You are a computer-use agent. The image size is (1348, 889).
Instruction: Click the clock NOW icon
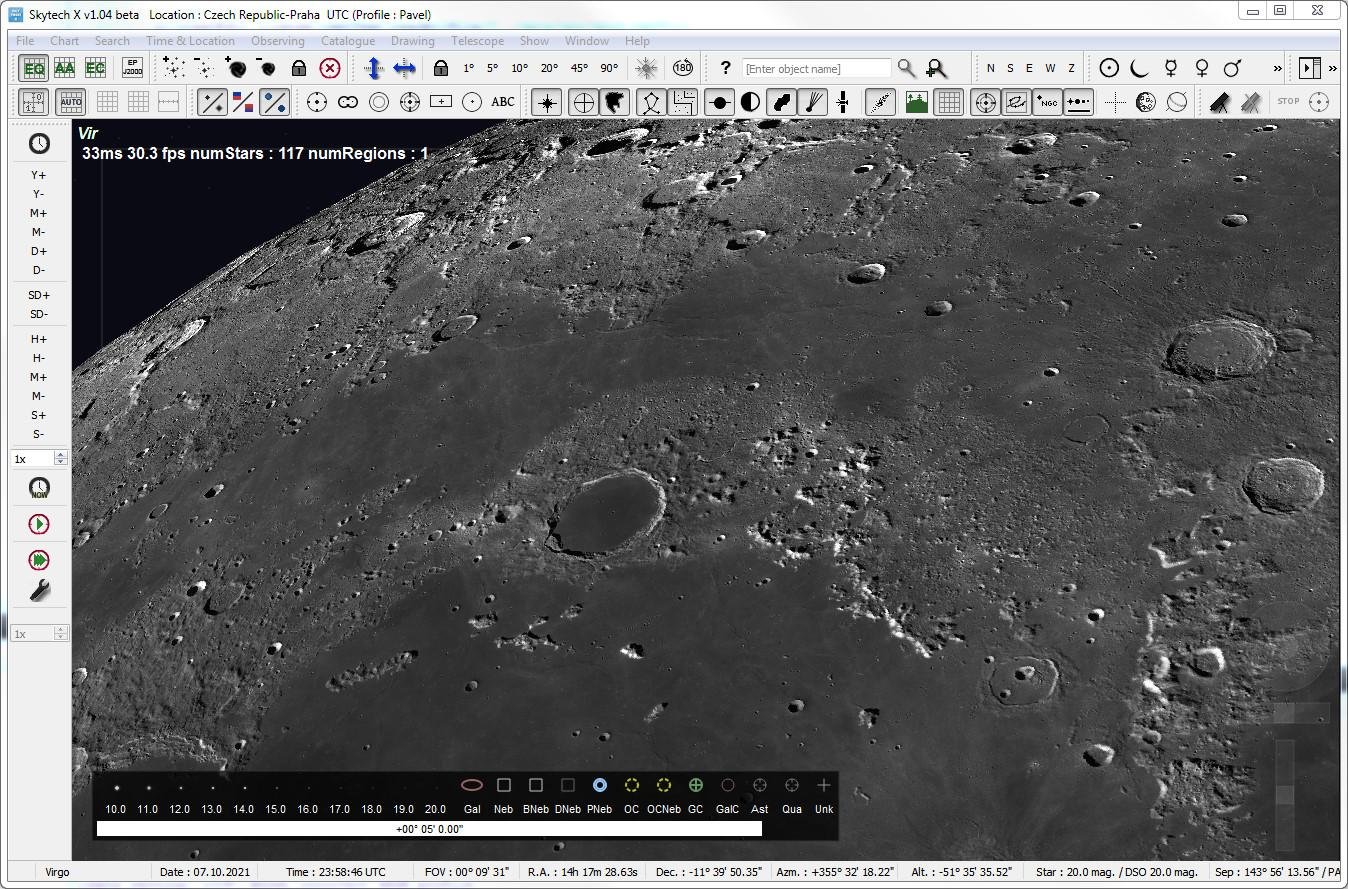[x=39, y=488]
